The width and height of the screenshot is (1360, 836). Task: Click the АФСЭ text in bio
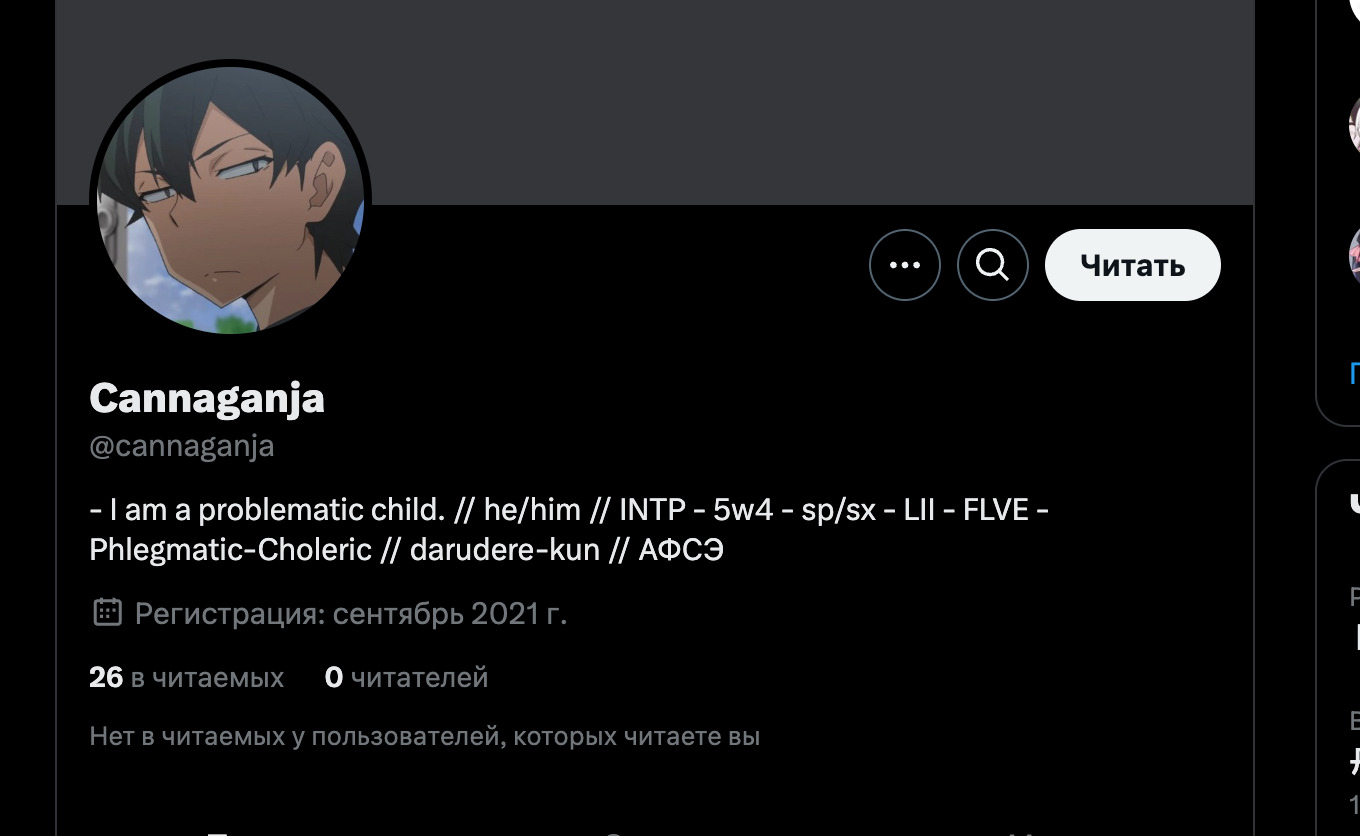click(x=680, y=549)
